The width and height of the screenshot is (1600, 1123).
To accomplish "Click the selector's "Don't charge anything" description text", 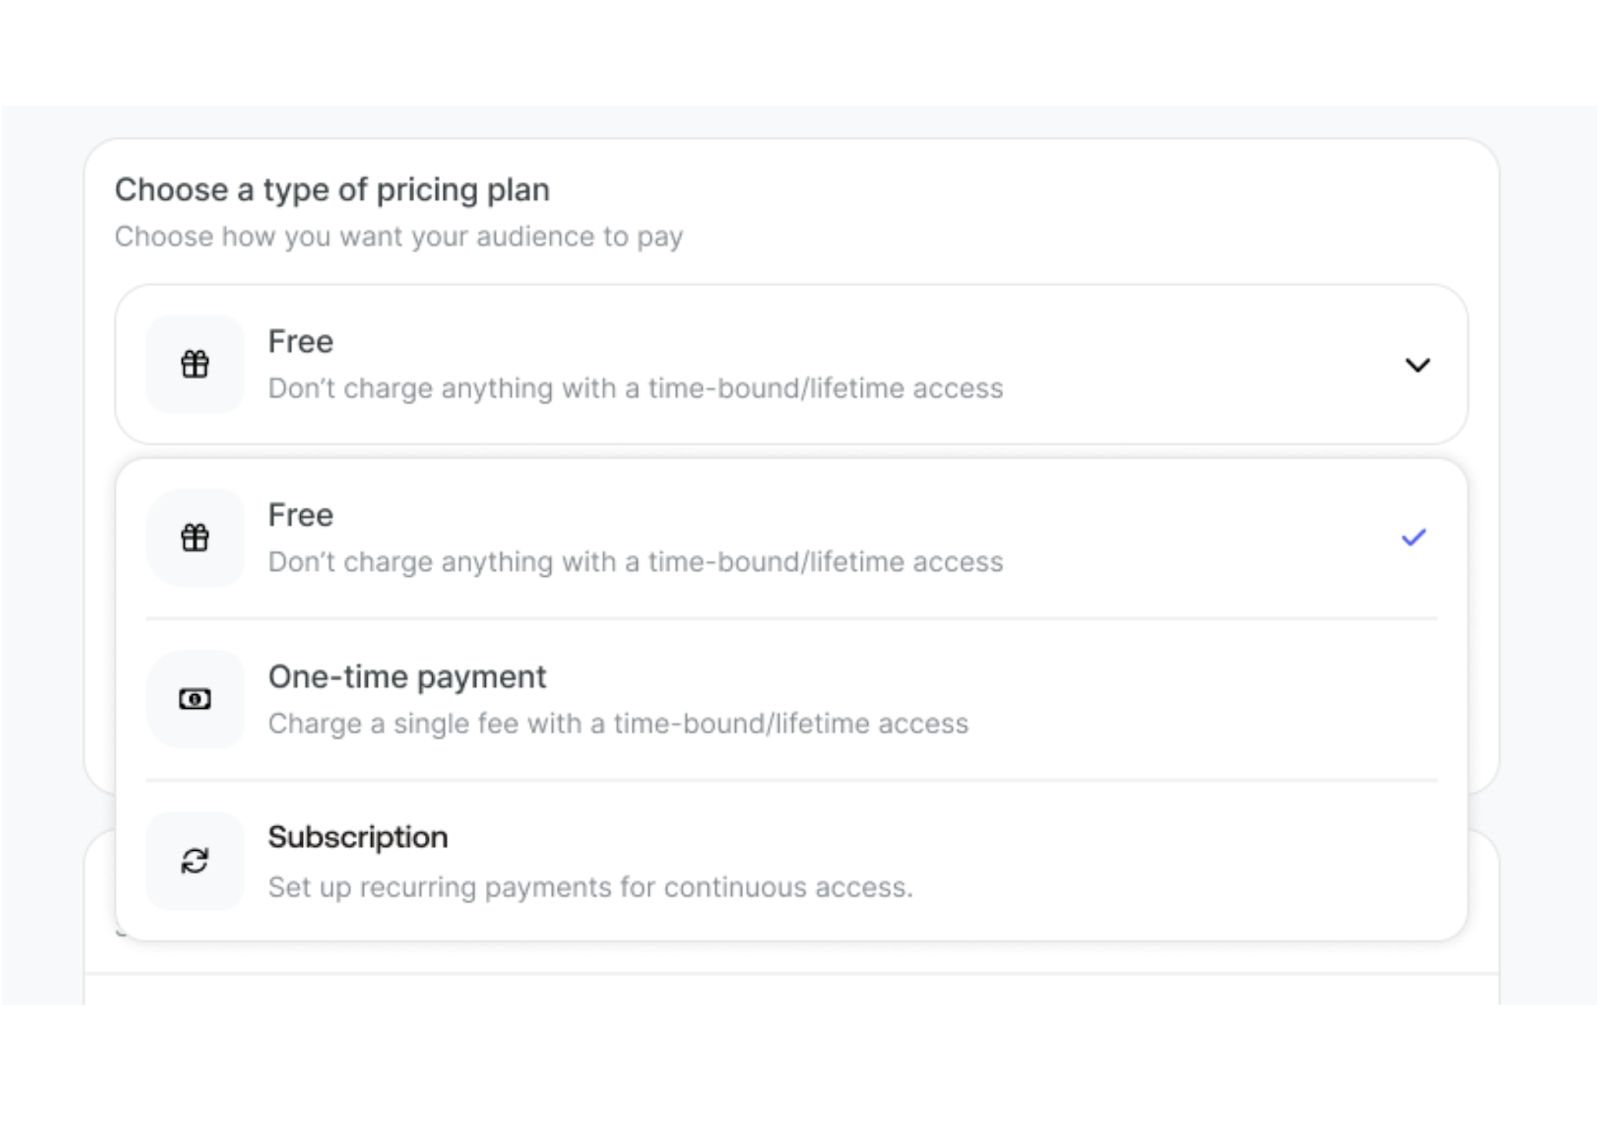I will click(x=635, y=388).
